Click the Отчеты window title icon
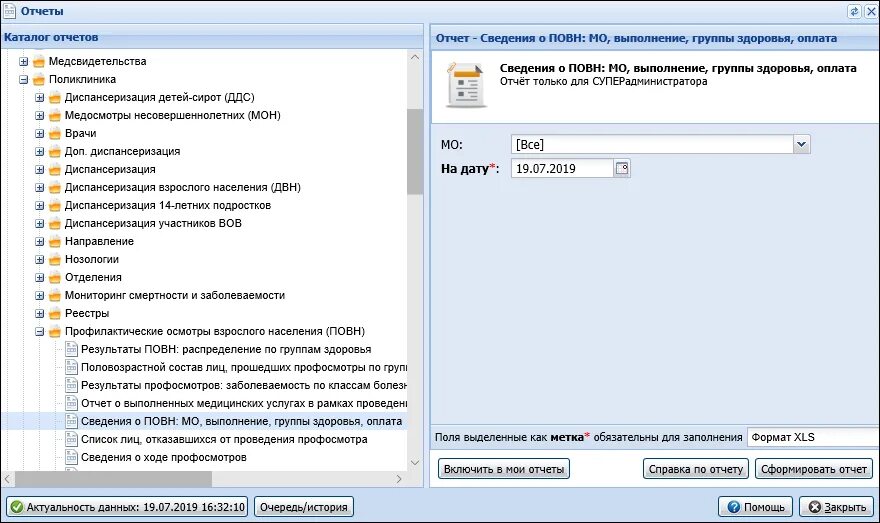Image resolution: width=880 pixels, height=523 pixels. pyautogui.click(x=10, y=11)
